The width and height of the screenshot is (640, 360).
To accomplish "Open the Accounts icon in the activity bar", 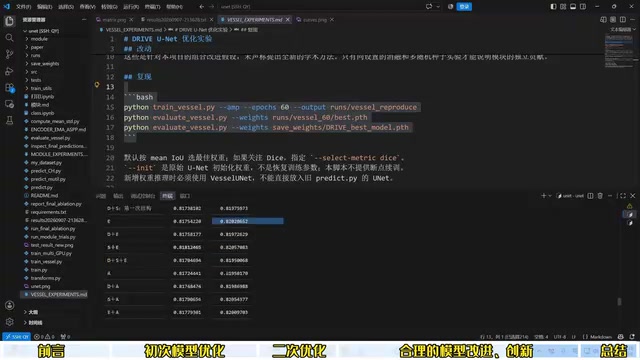I will [9, 305].
